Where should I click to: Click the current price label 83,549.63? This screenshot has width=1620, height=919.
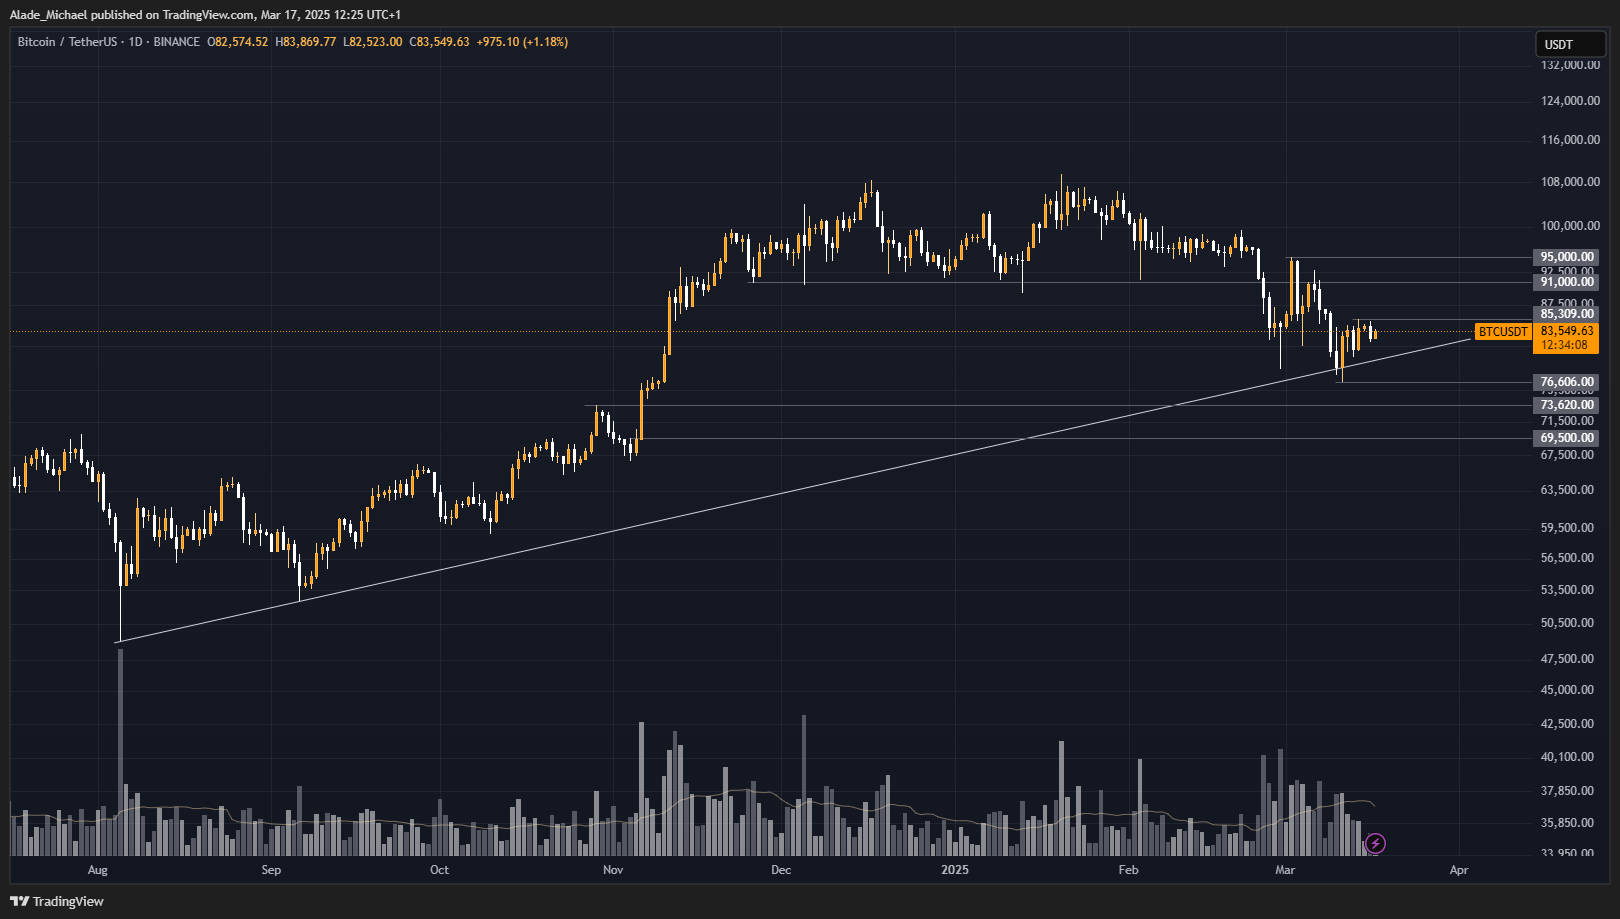(1566, 331)
